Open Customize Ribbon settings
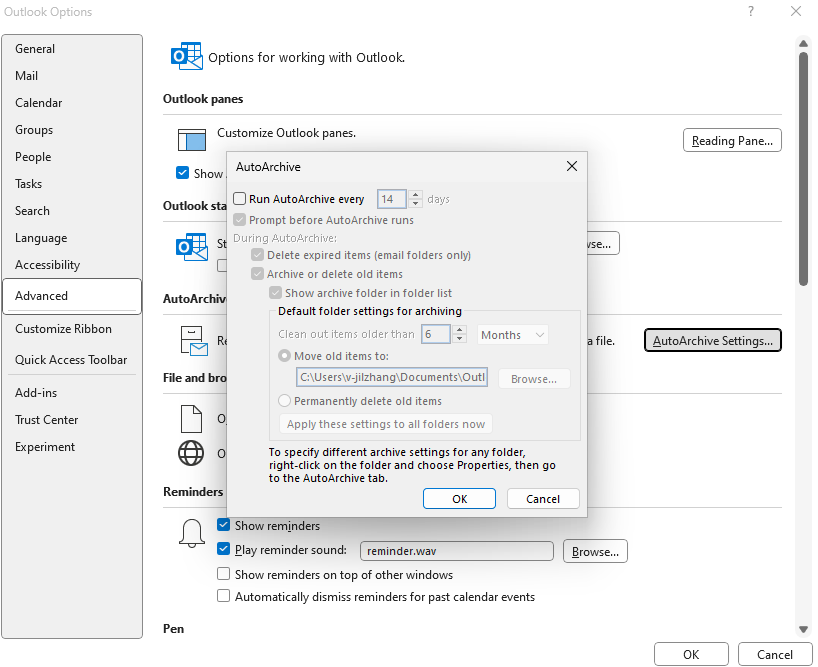Screen dimensions: 818x667 pos(71,329)
